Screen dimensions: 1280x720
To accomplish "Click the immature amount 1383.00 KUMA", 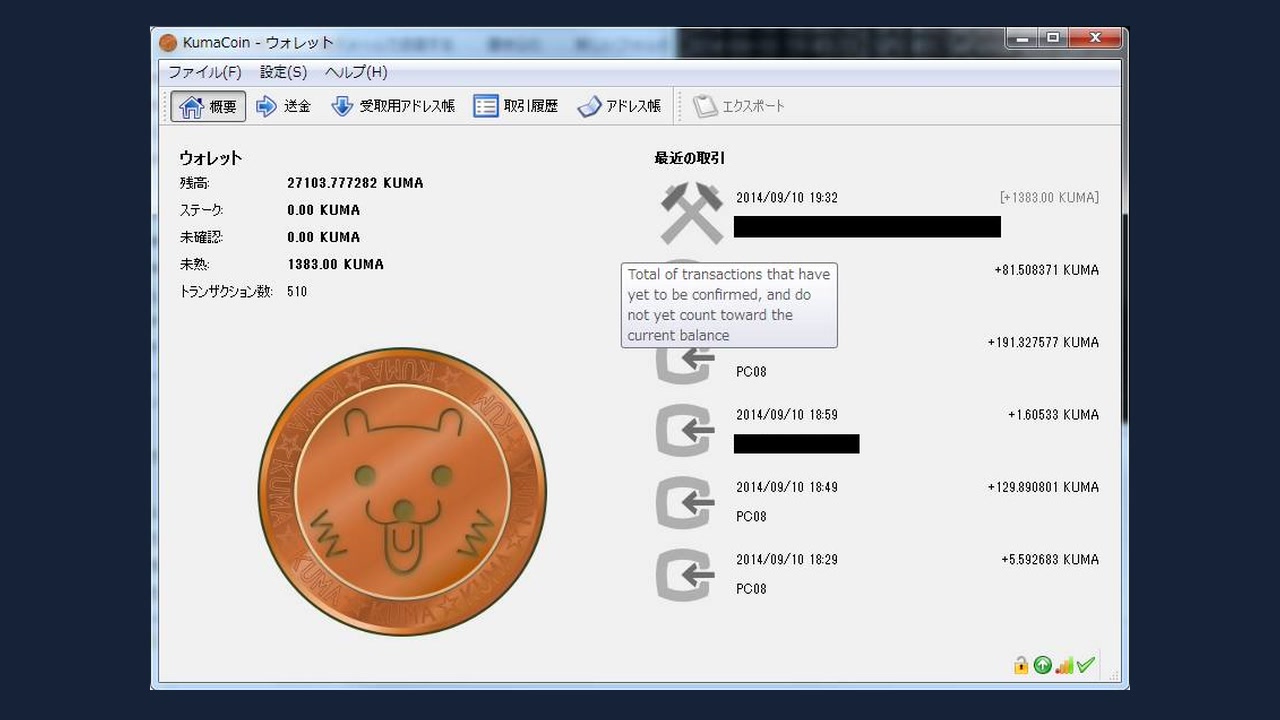I will click(335, 264).
